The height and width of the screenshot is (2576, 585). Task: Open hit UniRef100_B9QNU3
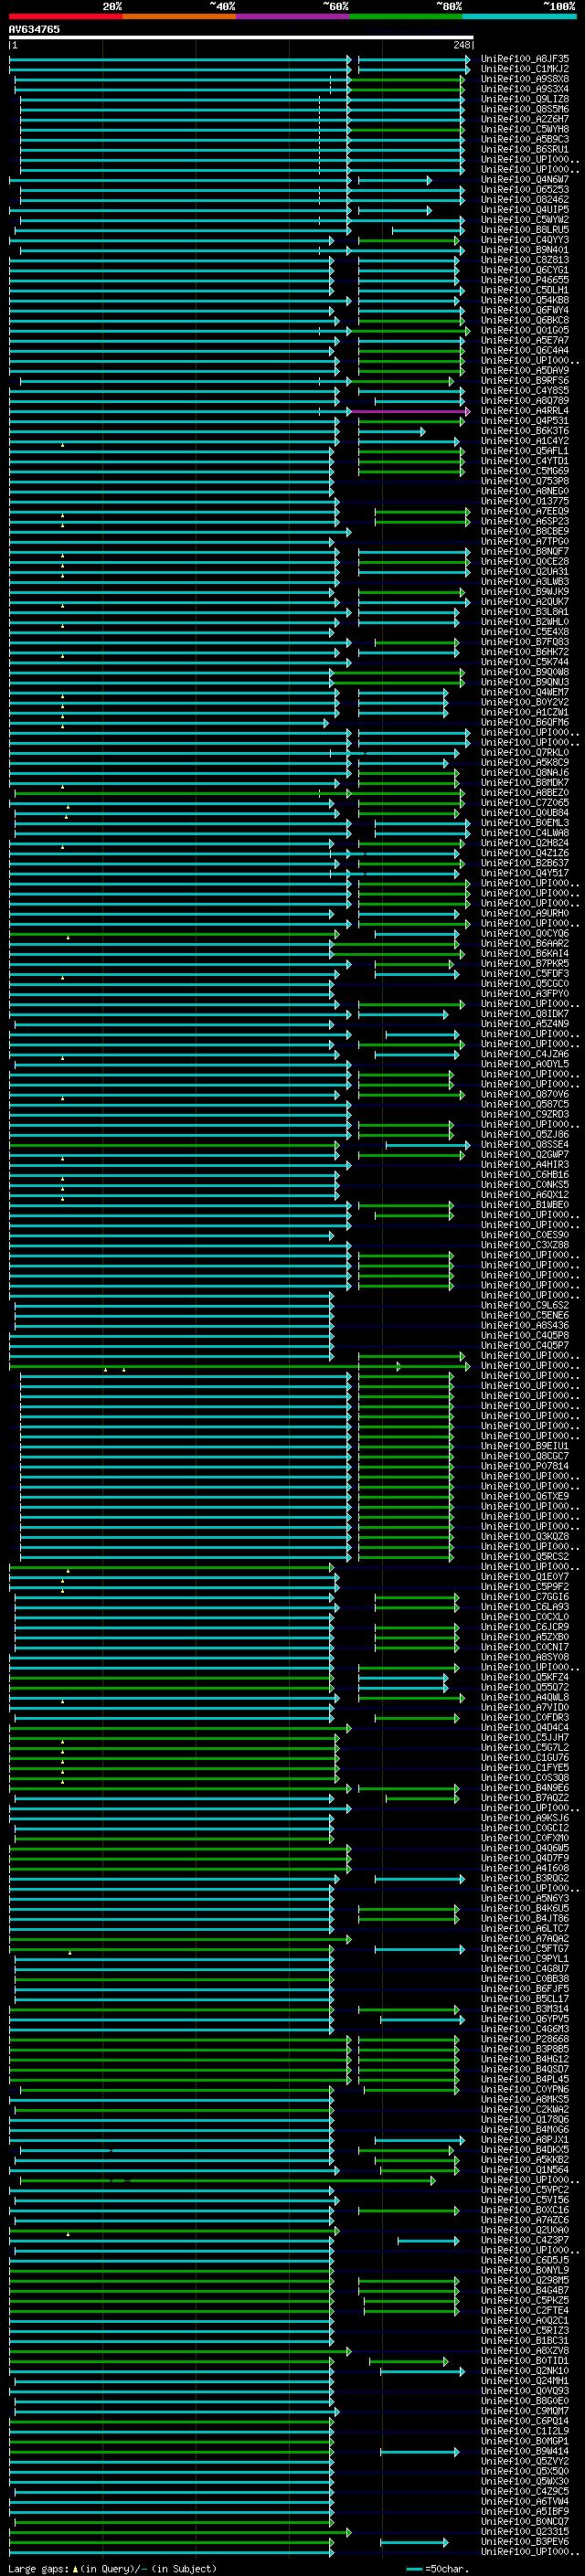(525, 682)
